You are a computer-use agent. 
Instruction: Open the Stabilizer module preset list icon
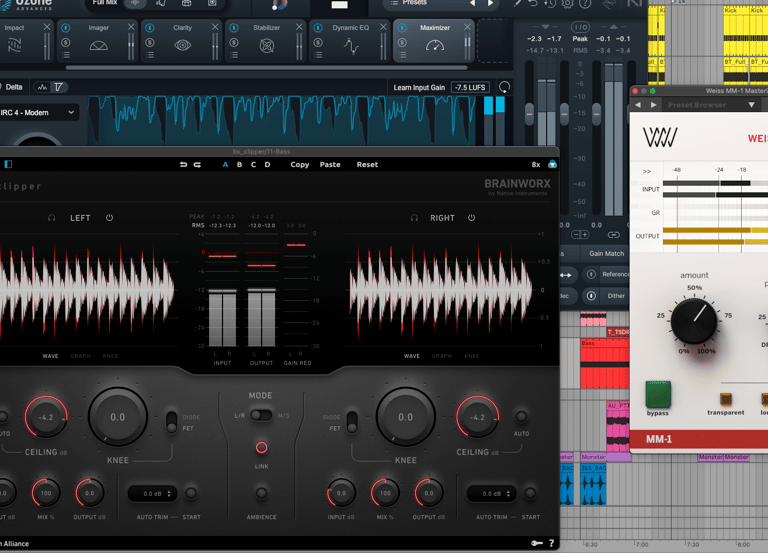click(234, 55)
